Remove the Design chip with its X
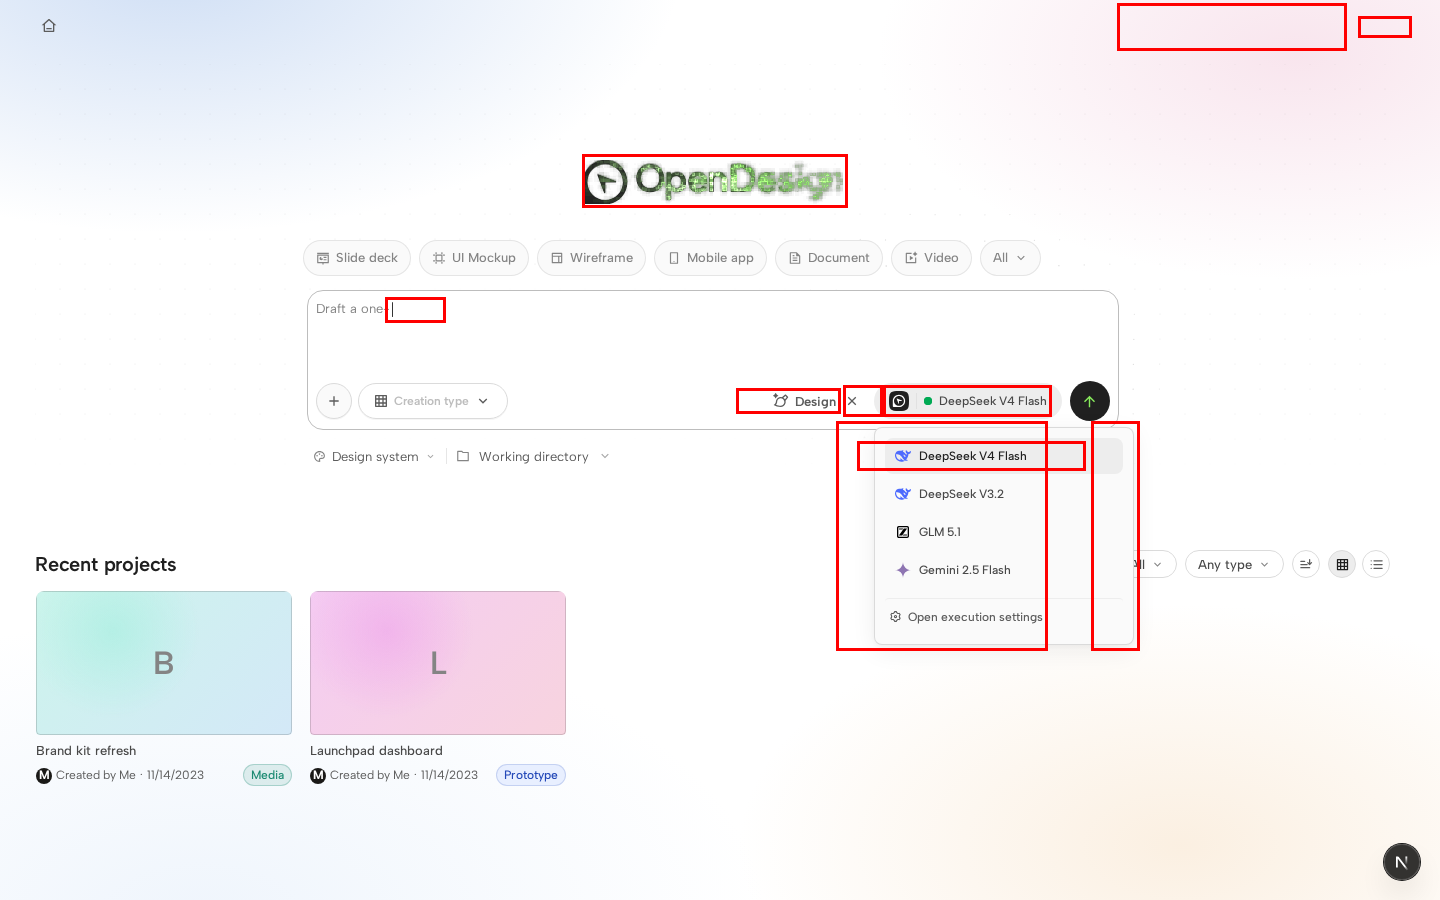 (x=852, y=401)
